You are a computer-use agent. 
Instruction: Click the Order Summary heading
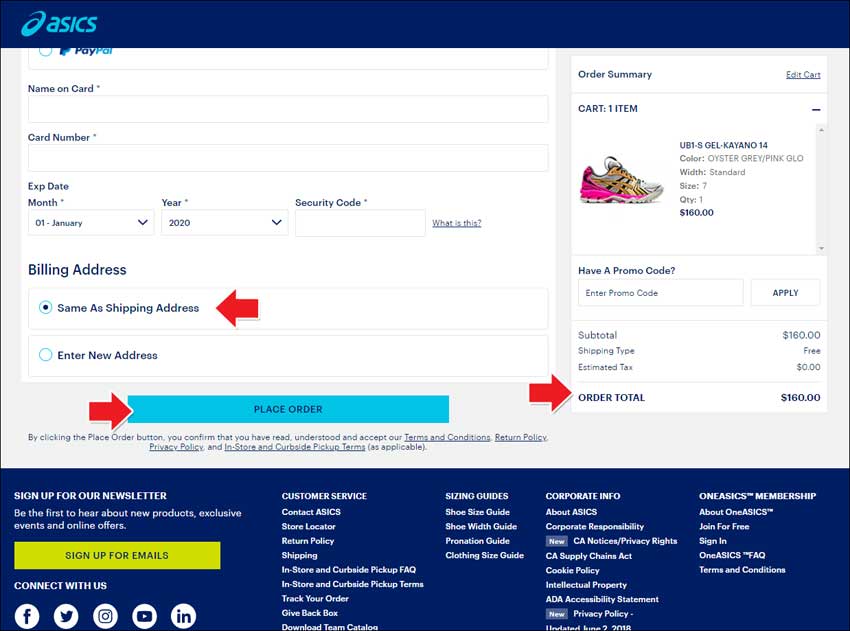click(615, 74)
